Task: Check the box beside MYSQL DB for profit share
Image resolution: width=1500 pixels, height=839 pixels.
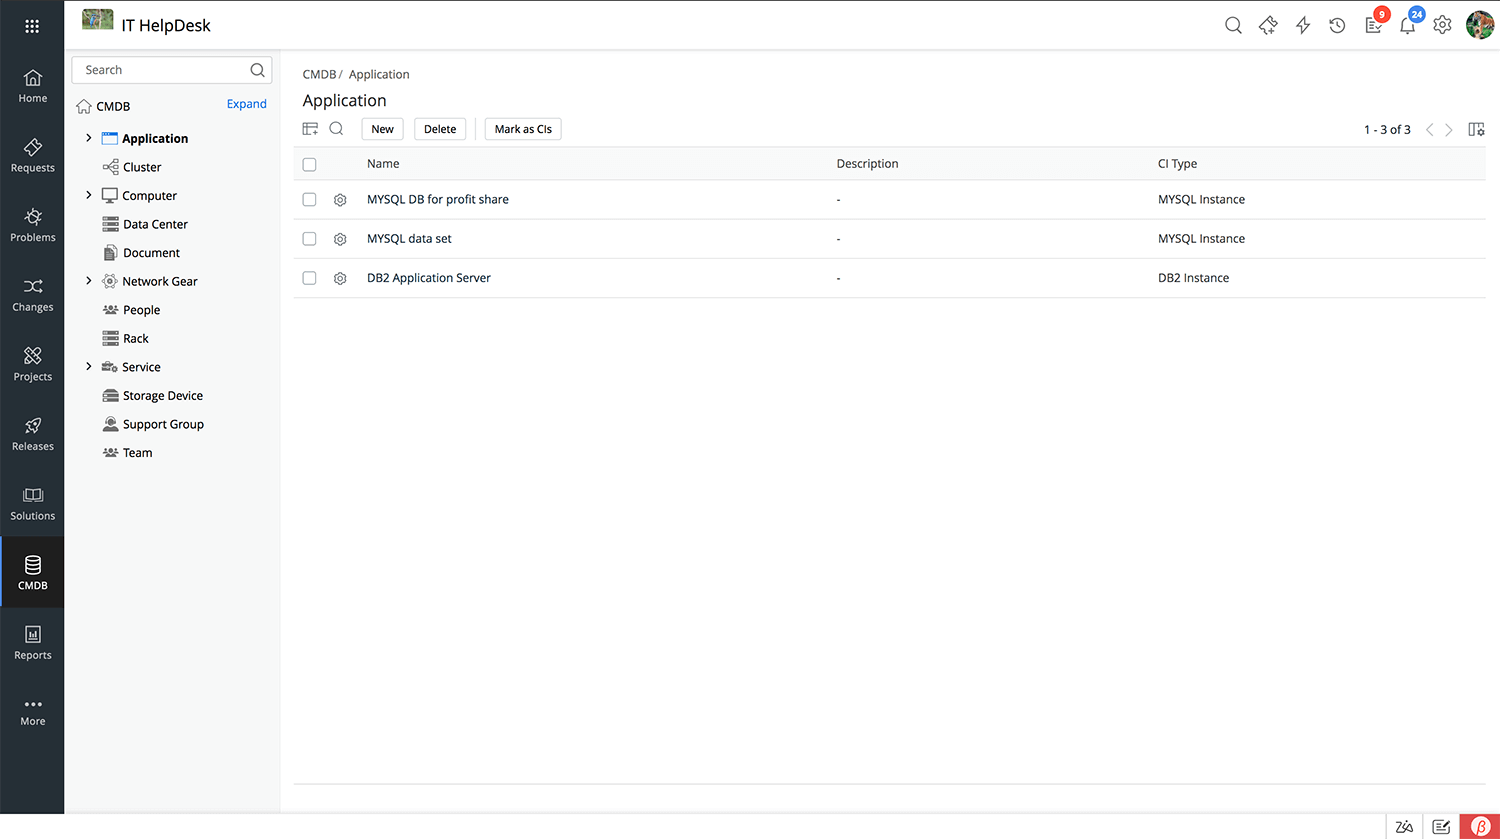Action: pos(309,199)
